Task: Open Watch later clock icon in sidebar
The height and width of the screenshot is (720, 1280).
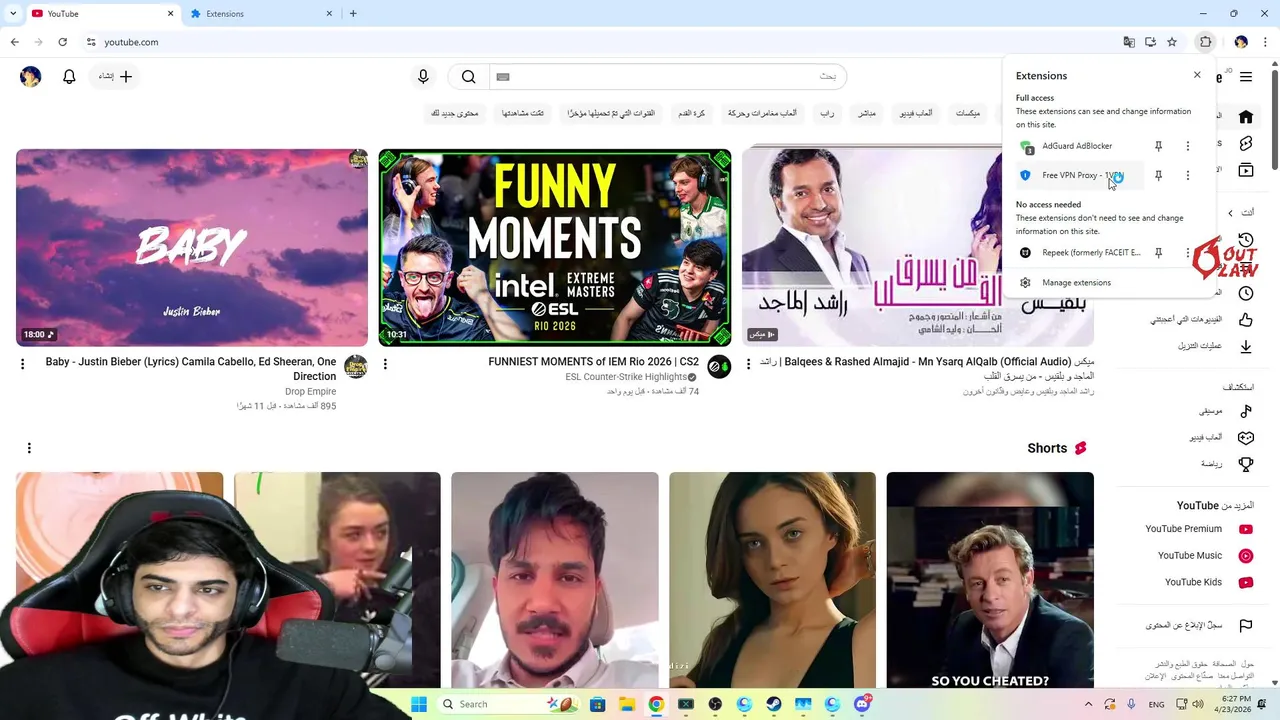Action: click(x=1246, y=293)
